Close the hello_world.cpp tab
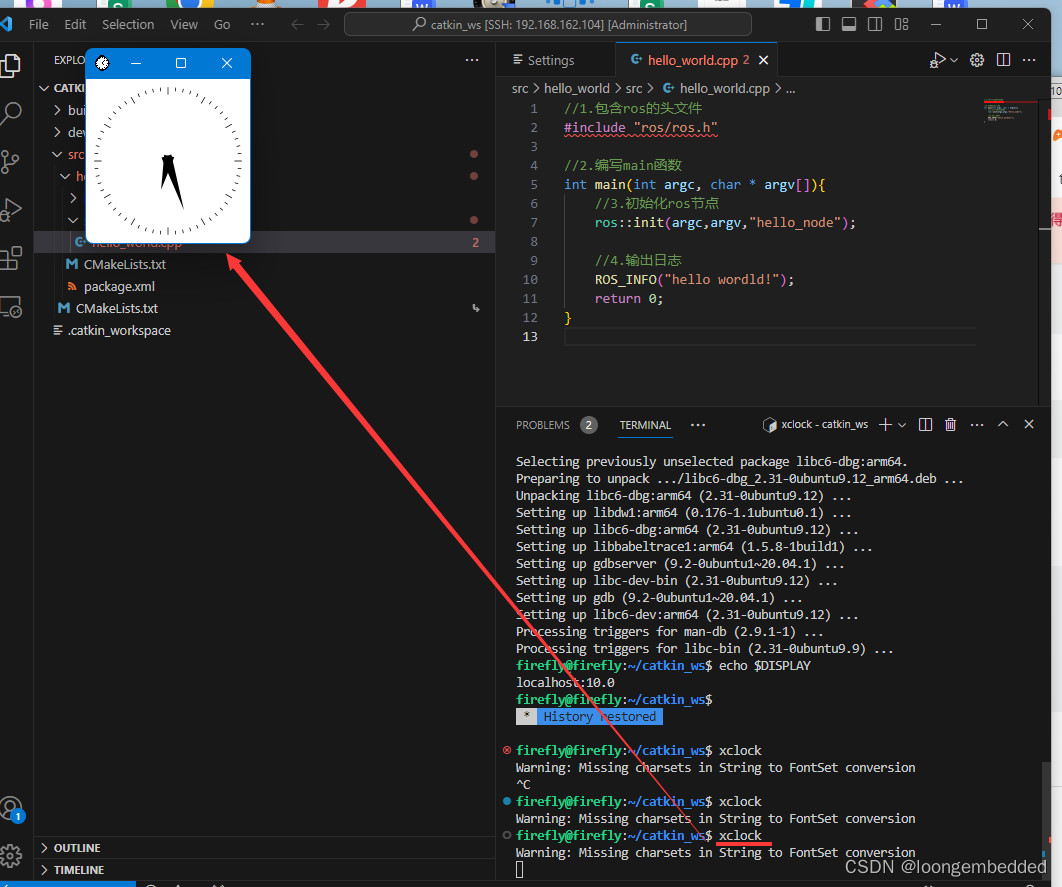1062x887 pixels. click(x=763, y=60)
